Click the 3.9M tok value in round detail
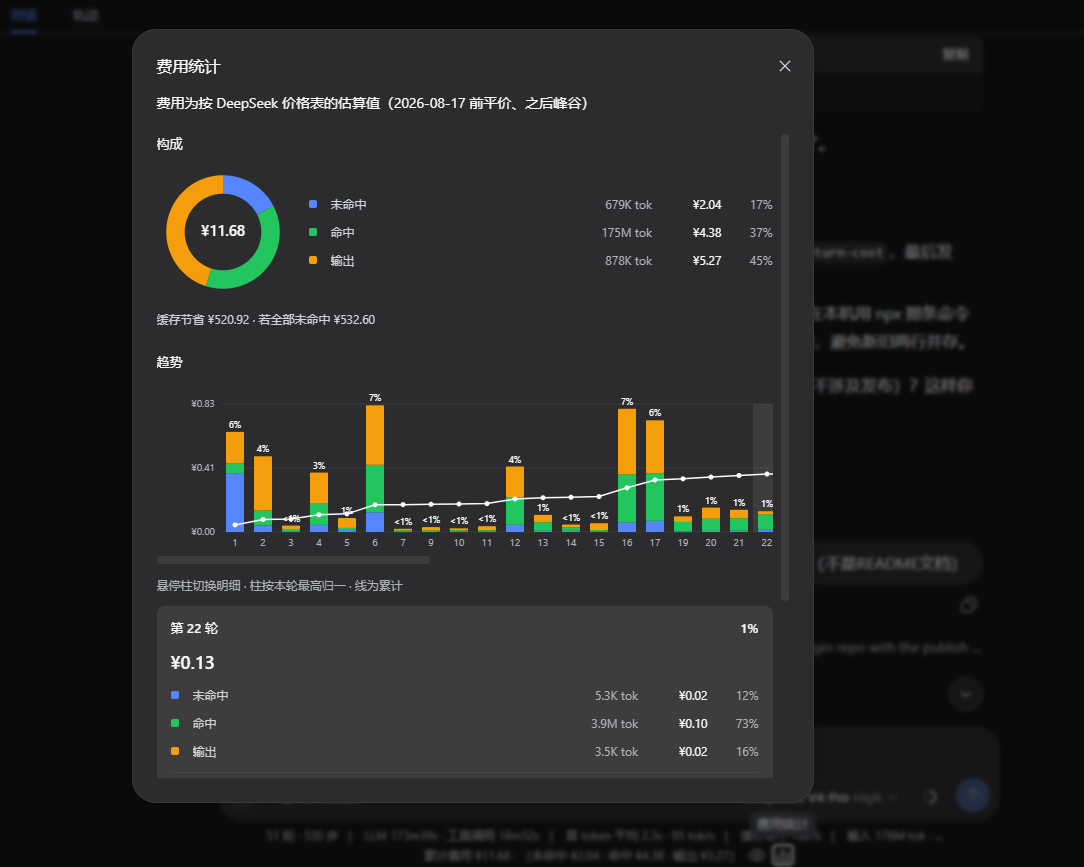The width and height of the screenshot is (1084, 867). (615, 724)
